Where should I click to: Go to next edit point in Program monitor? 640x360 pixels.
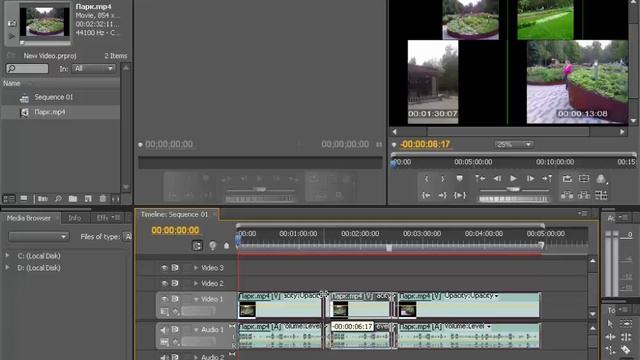[547, 178]
